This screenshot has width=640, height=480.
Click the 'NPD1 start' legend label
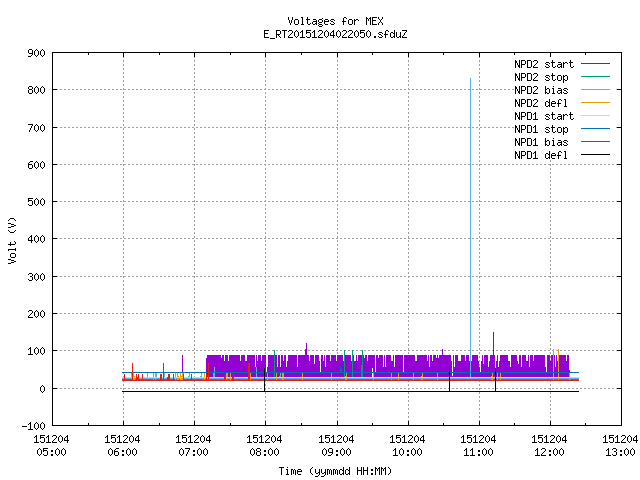click(x=544, y=116)
